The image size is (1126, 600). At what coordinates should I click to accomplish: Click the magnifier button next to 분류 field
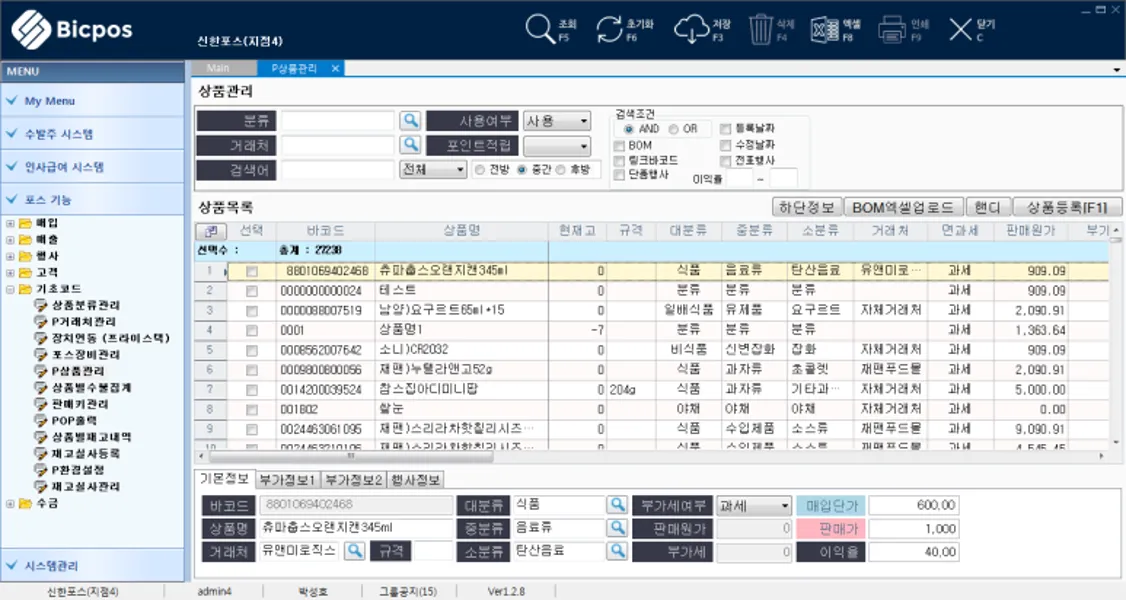pos(410,121)
